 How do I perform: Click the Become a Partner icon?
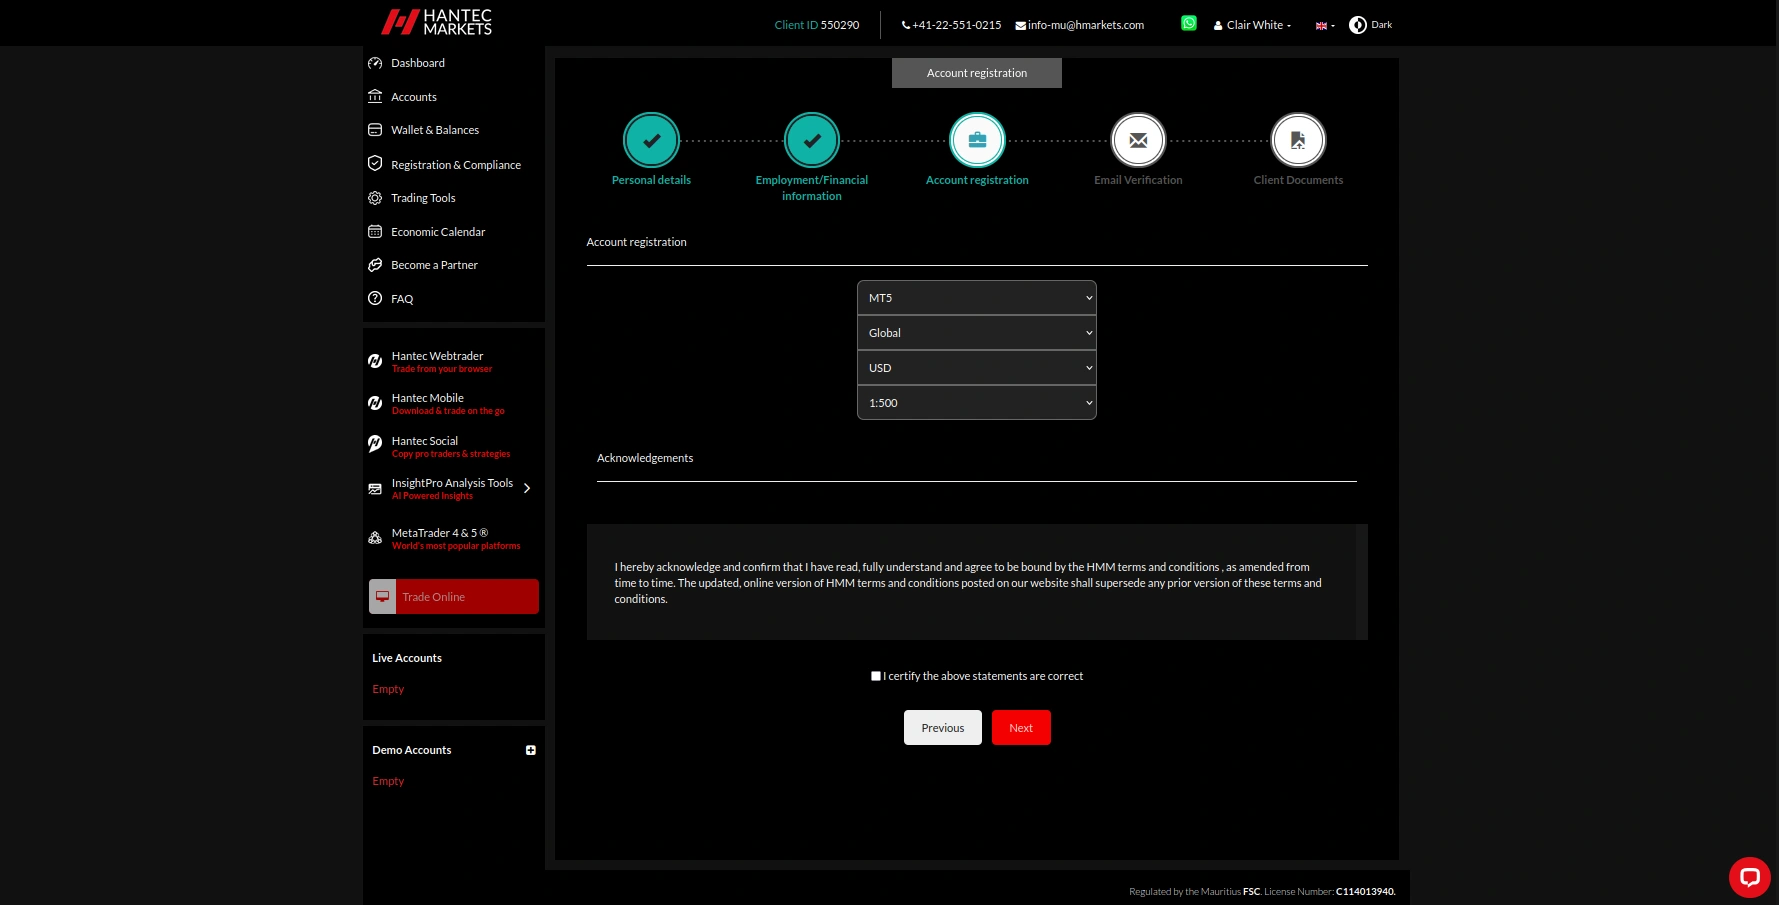tap(375, 264)
